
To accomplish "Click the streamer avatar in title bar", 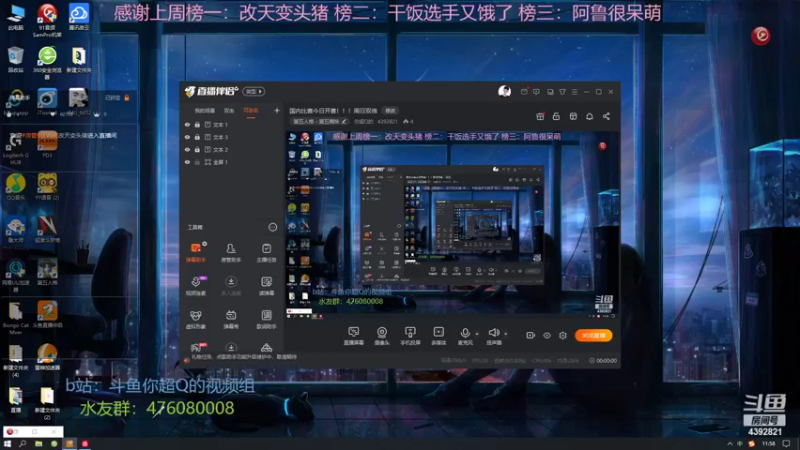I will point(504,91).
